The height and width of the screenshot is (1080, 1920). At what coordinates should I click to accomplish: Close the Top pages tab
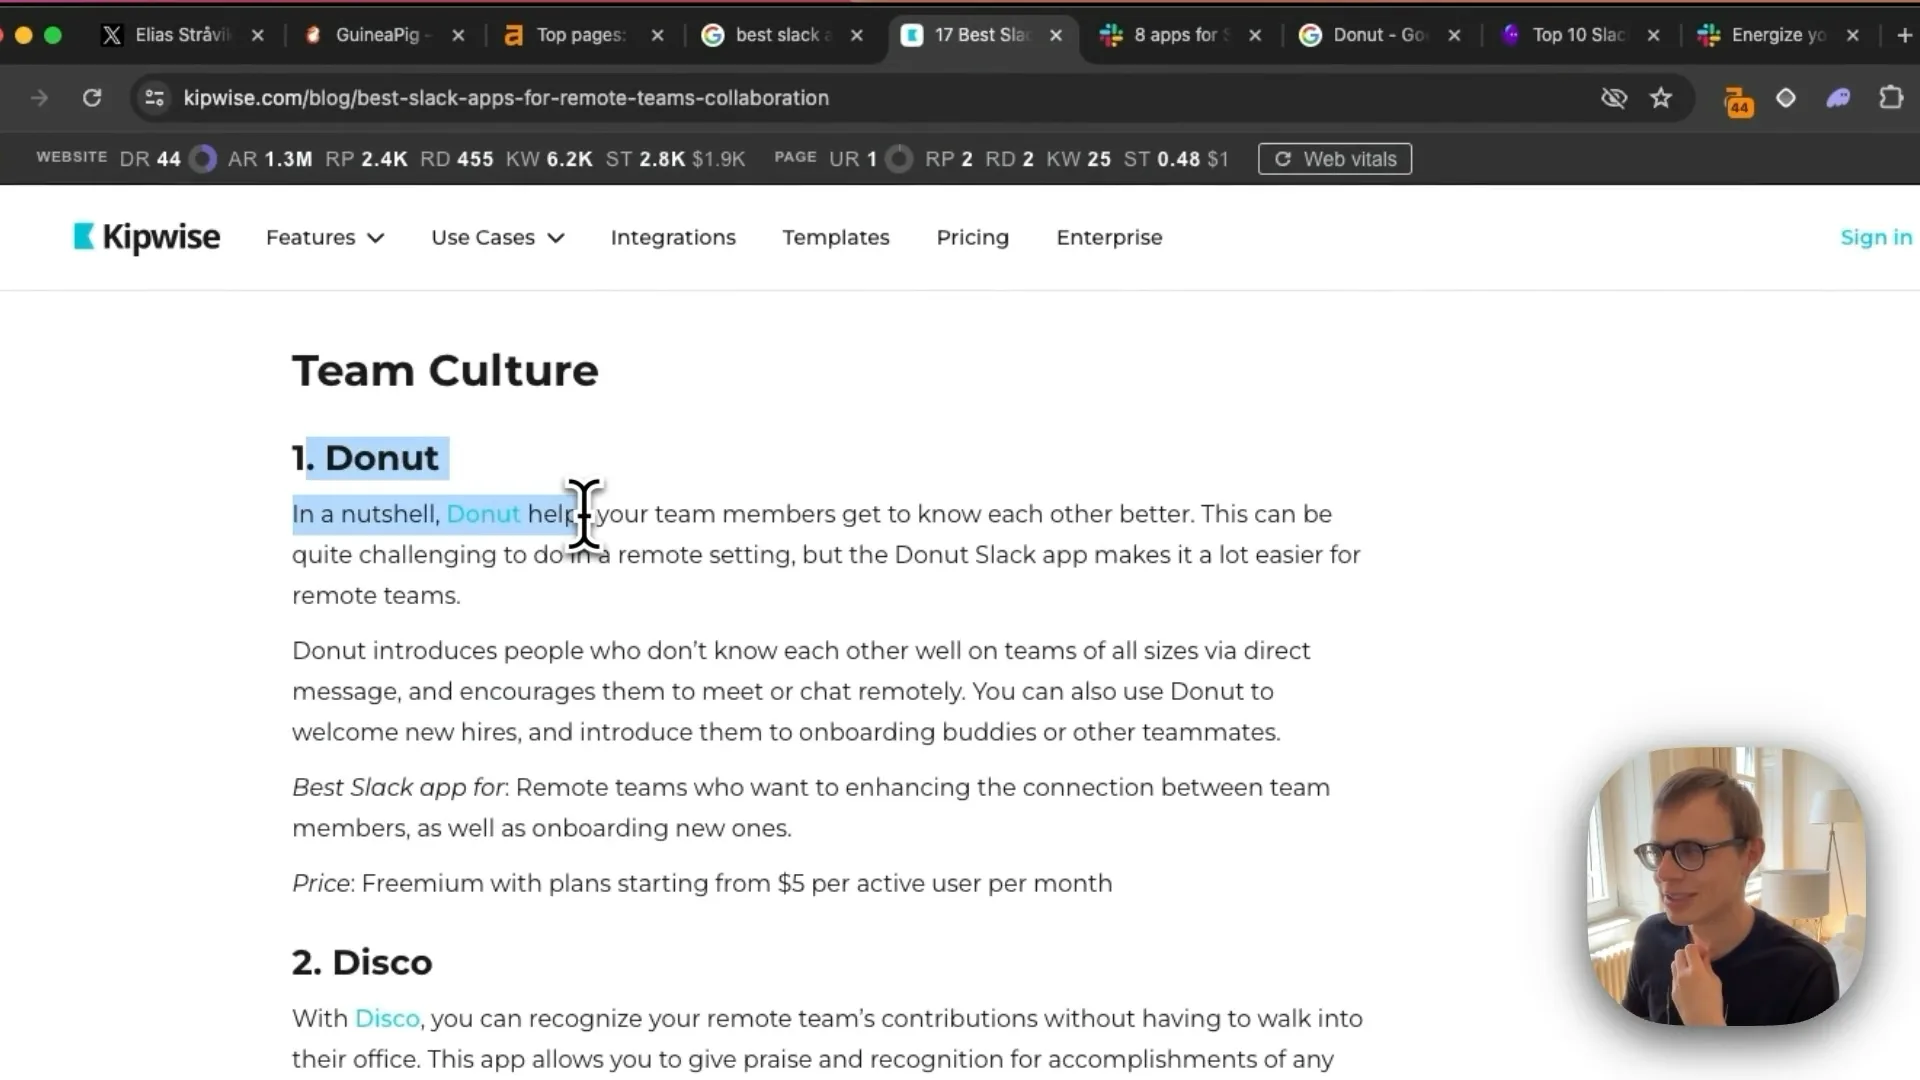[x=657, y=35]
